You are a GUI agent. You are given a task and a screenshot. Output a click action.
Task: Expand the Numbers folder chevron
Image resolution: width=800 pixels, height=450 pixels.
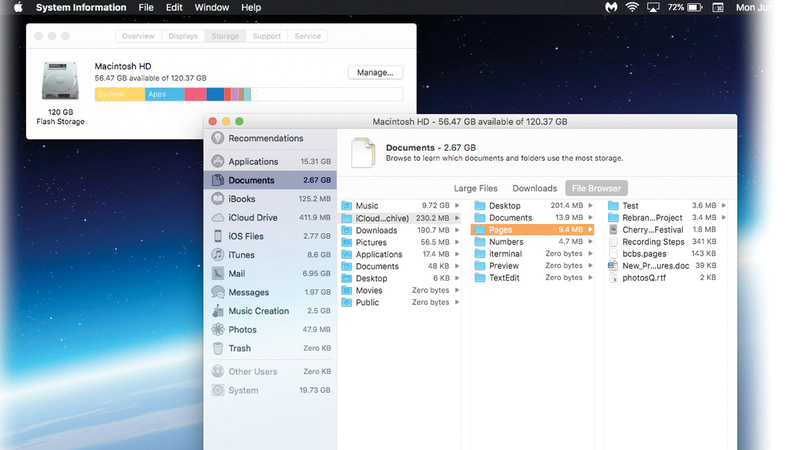click(x=589, y=241)
